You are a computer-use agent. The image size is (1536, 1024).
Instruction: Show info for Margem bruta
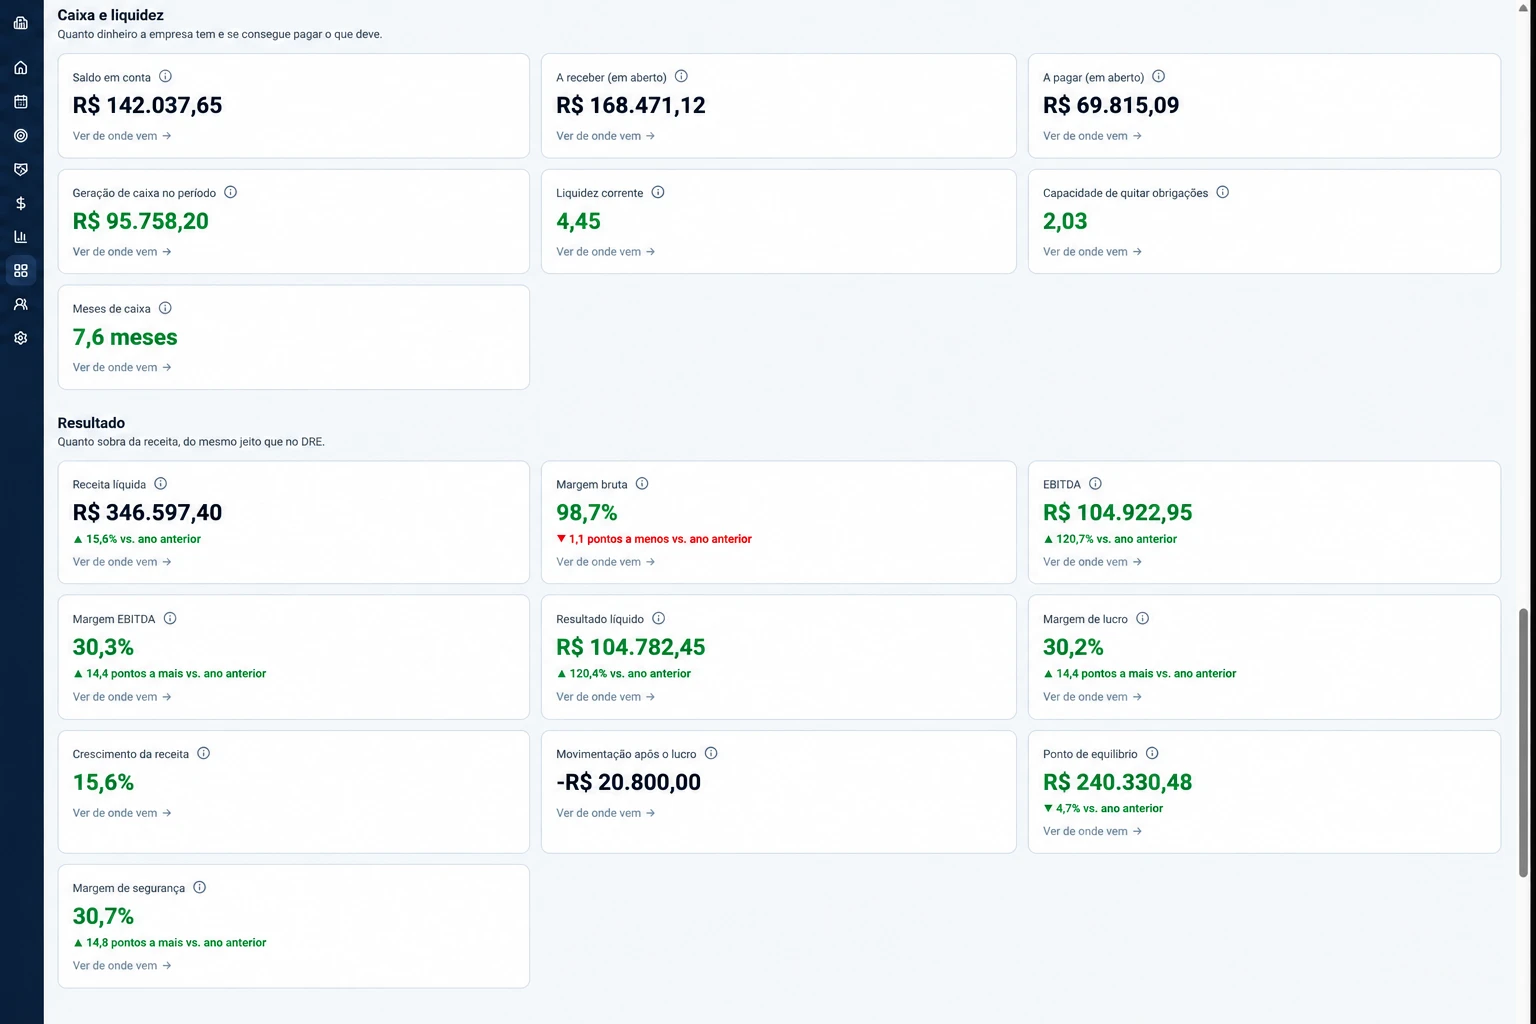(x=642, y=484)
